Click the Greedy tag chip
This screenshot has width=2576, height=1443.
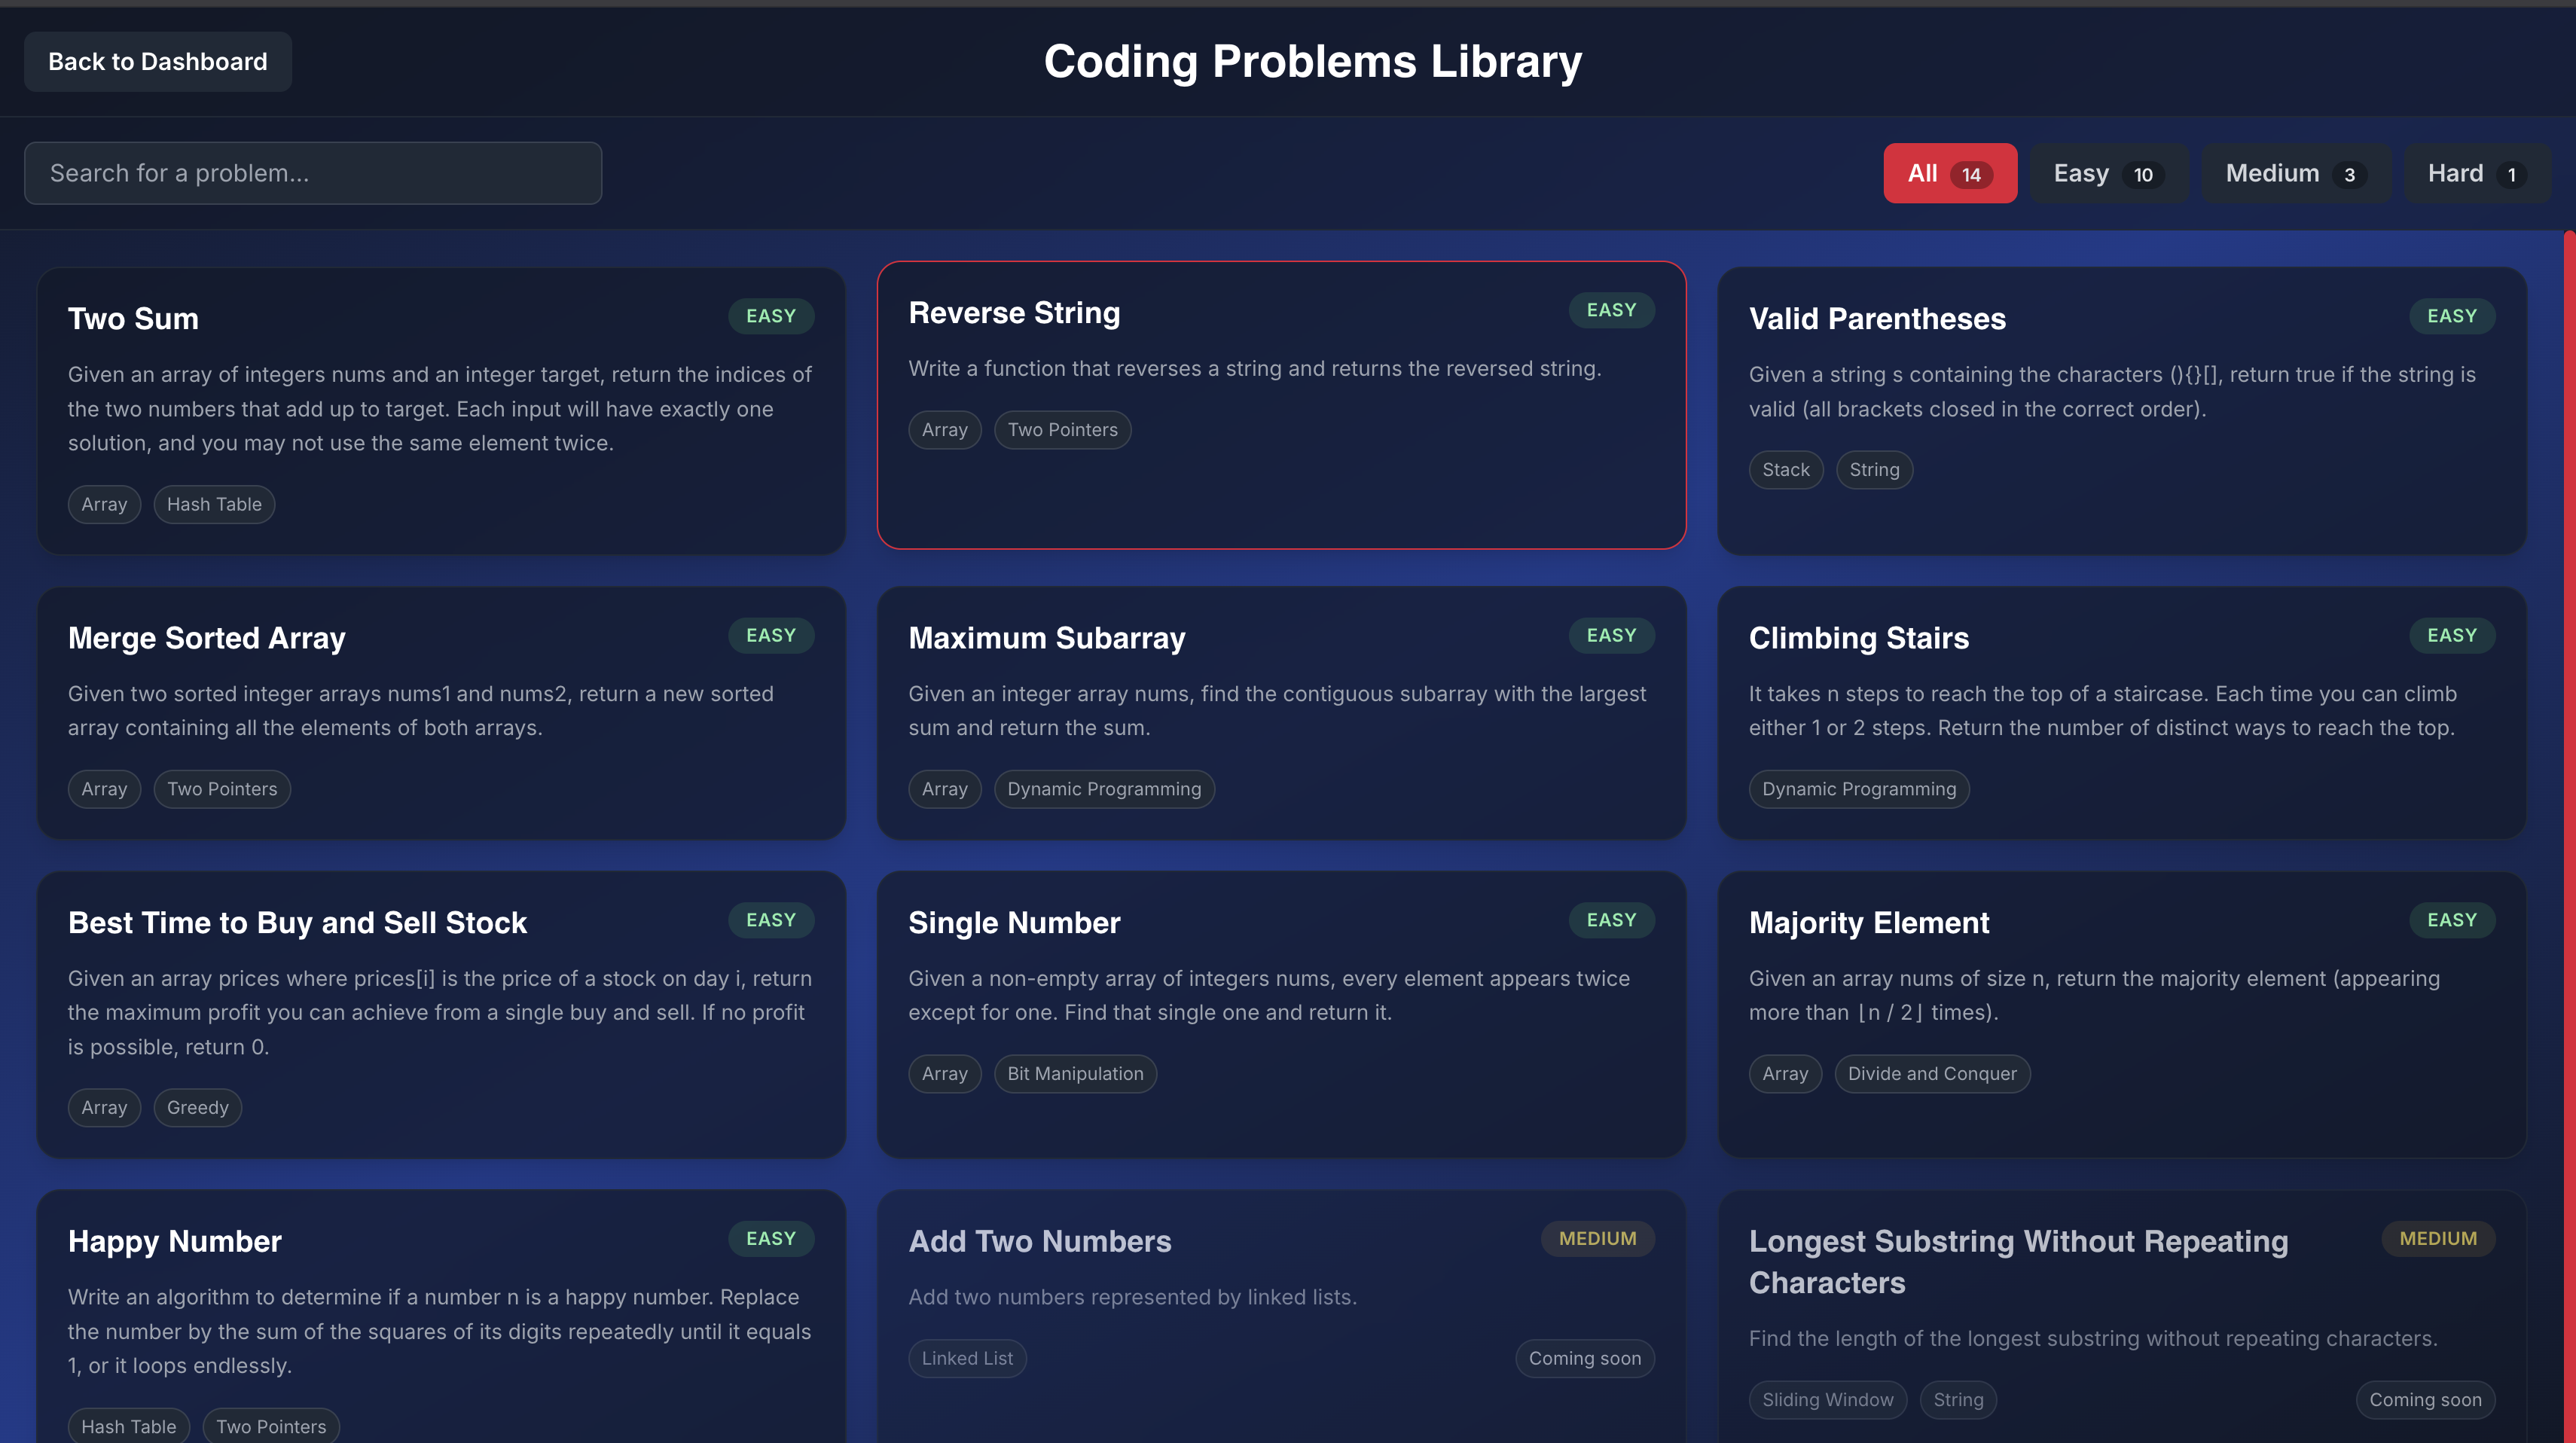(x=197, y=1107)
